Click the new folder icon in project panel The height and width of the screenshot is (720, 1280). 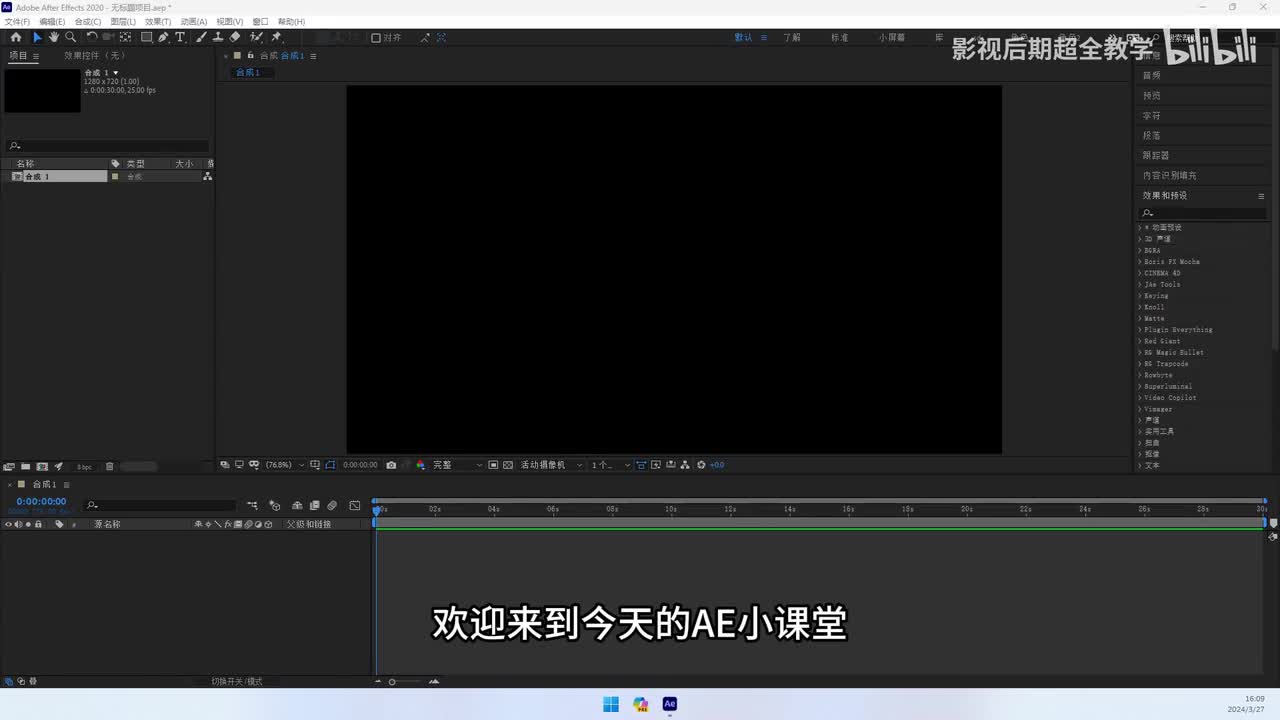tap(25, 466)
